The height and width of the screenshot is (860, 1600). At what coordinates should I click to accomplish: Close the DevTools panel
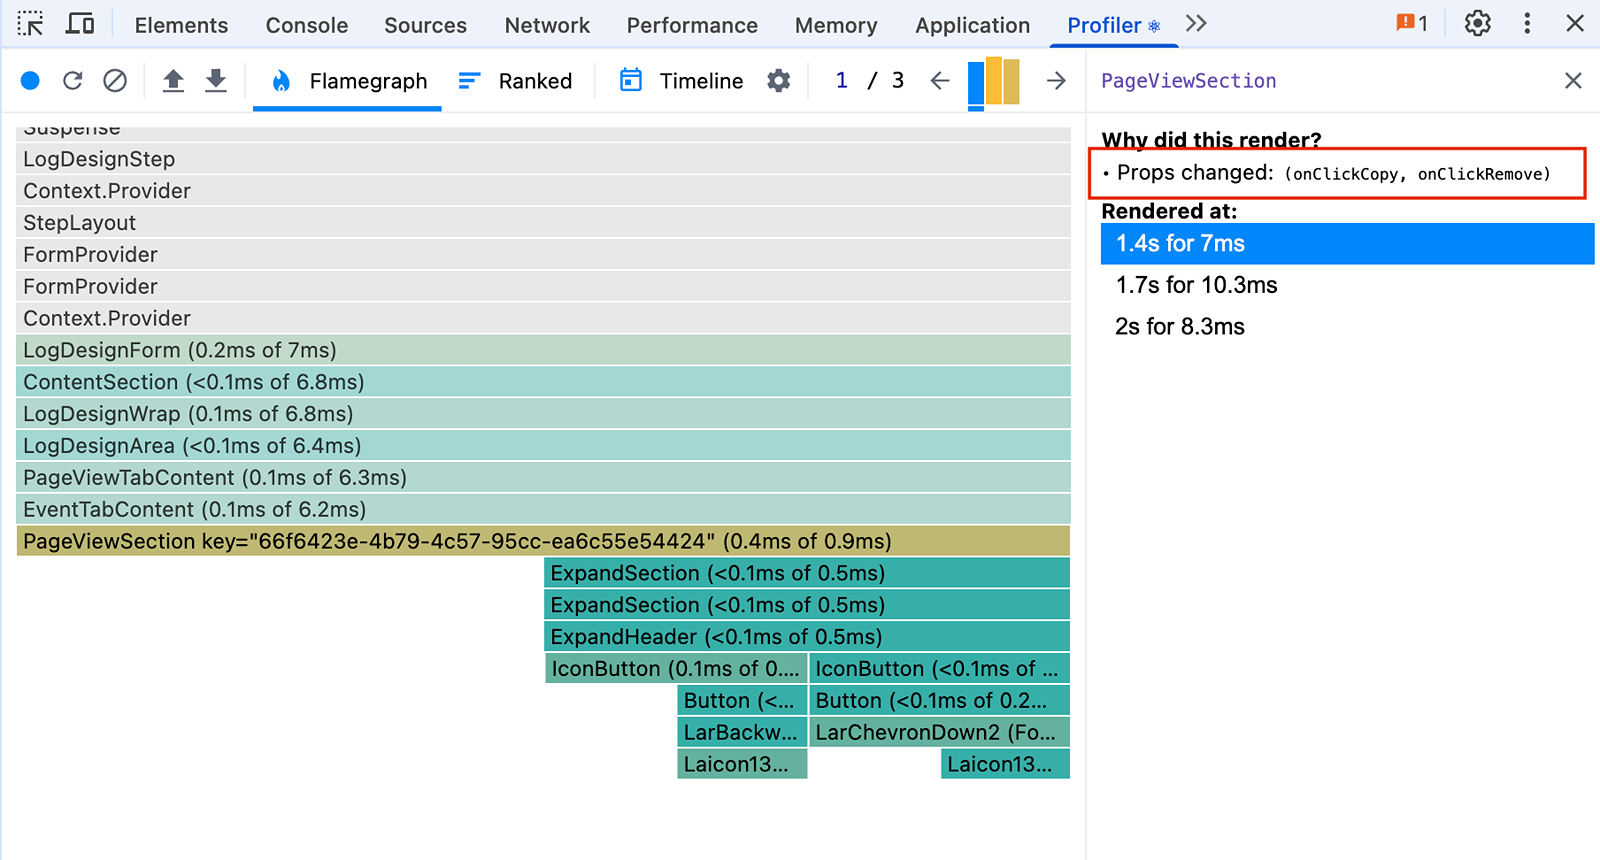1574,24
